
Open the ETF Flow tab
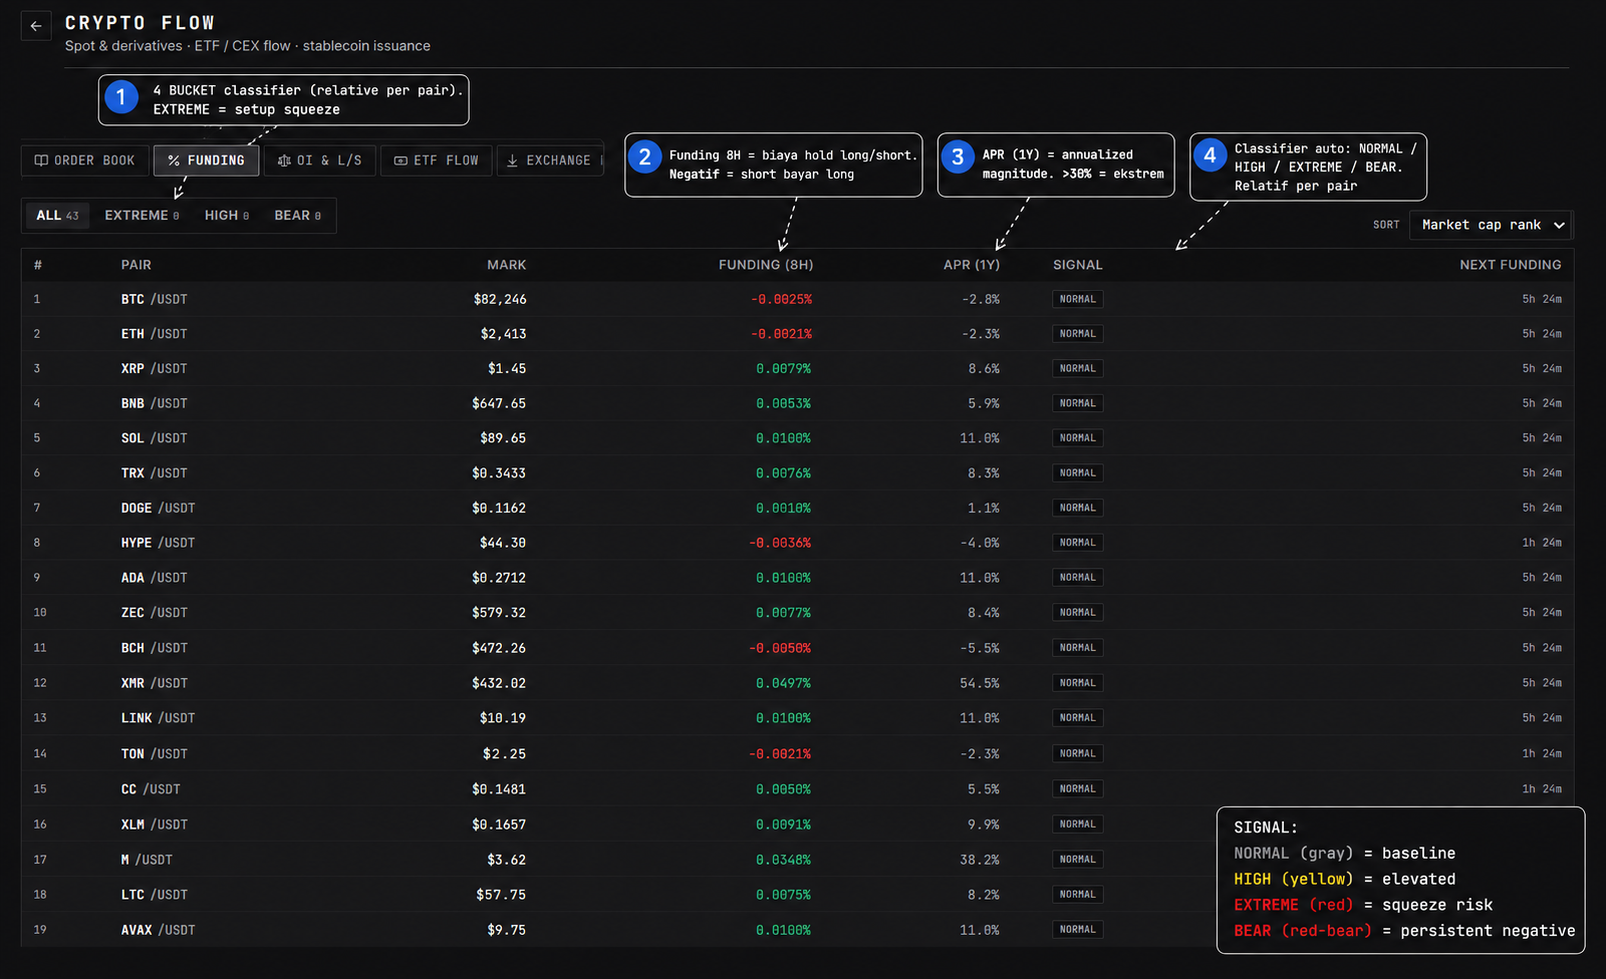(436, 160)
